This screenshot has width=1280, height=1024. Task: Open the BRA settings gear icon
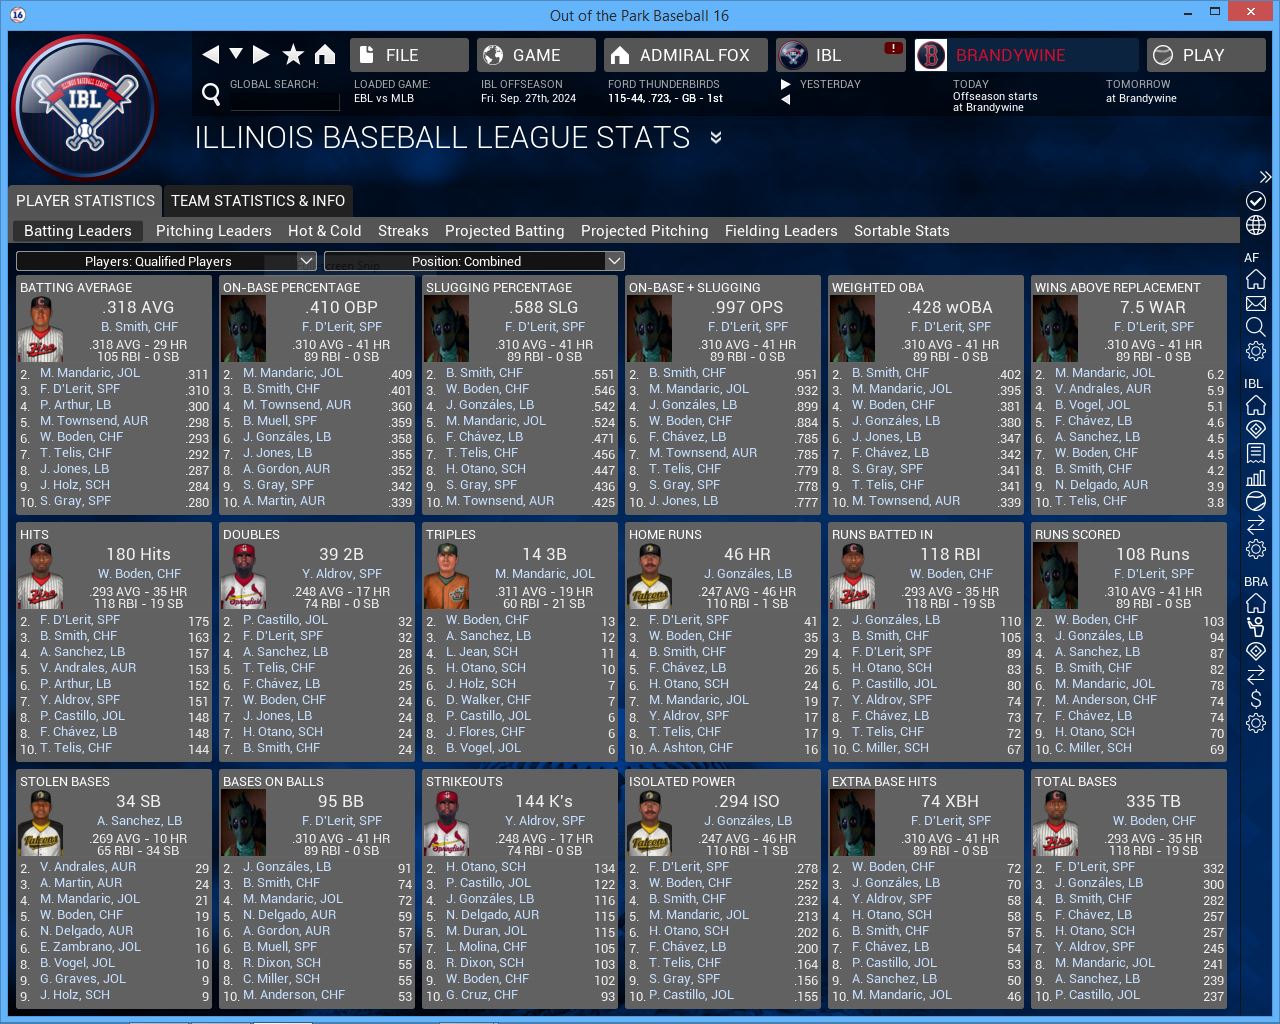[1256, 723]
